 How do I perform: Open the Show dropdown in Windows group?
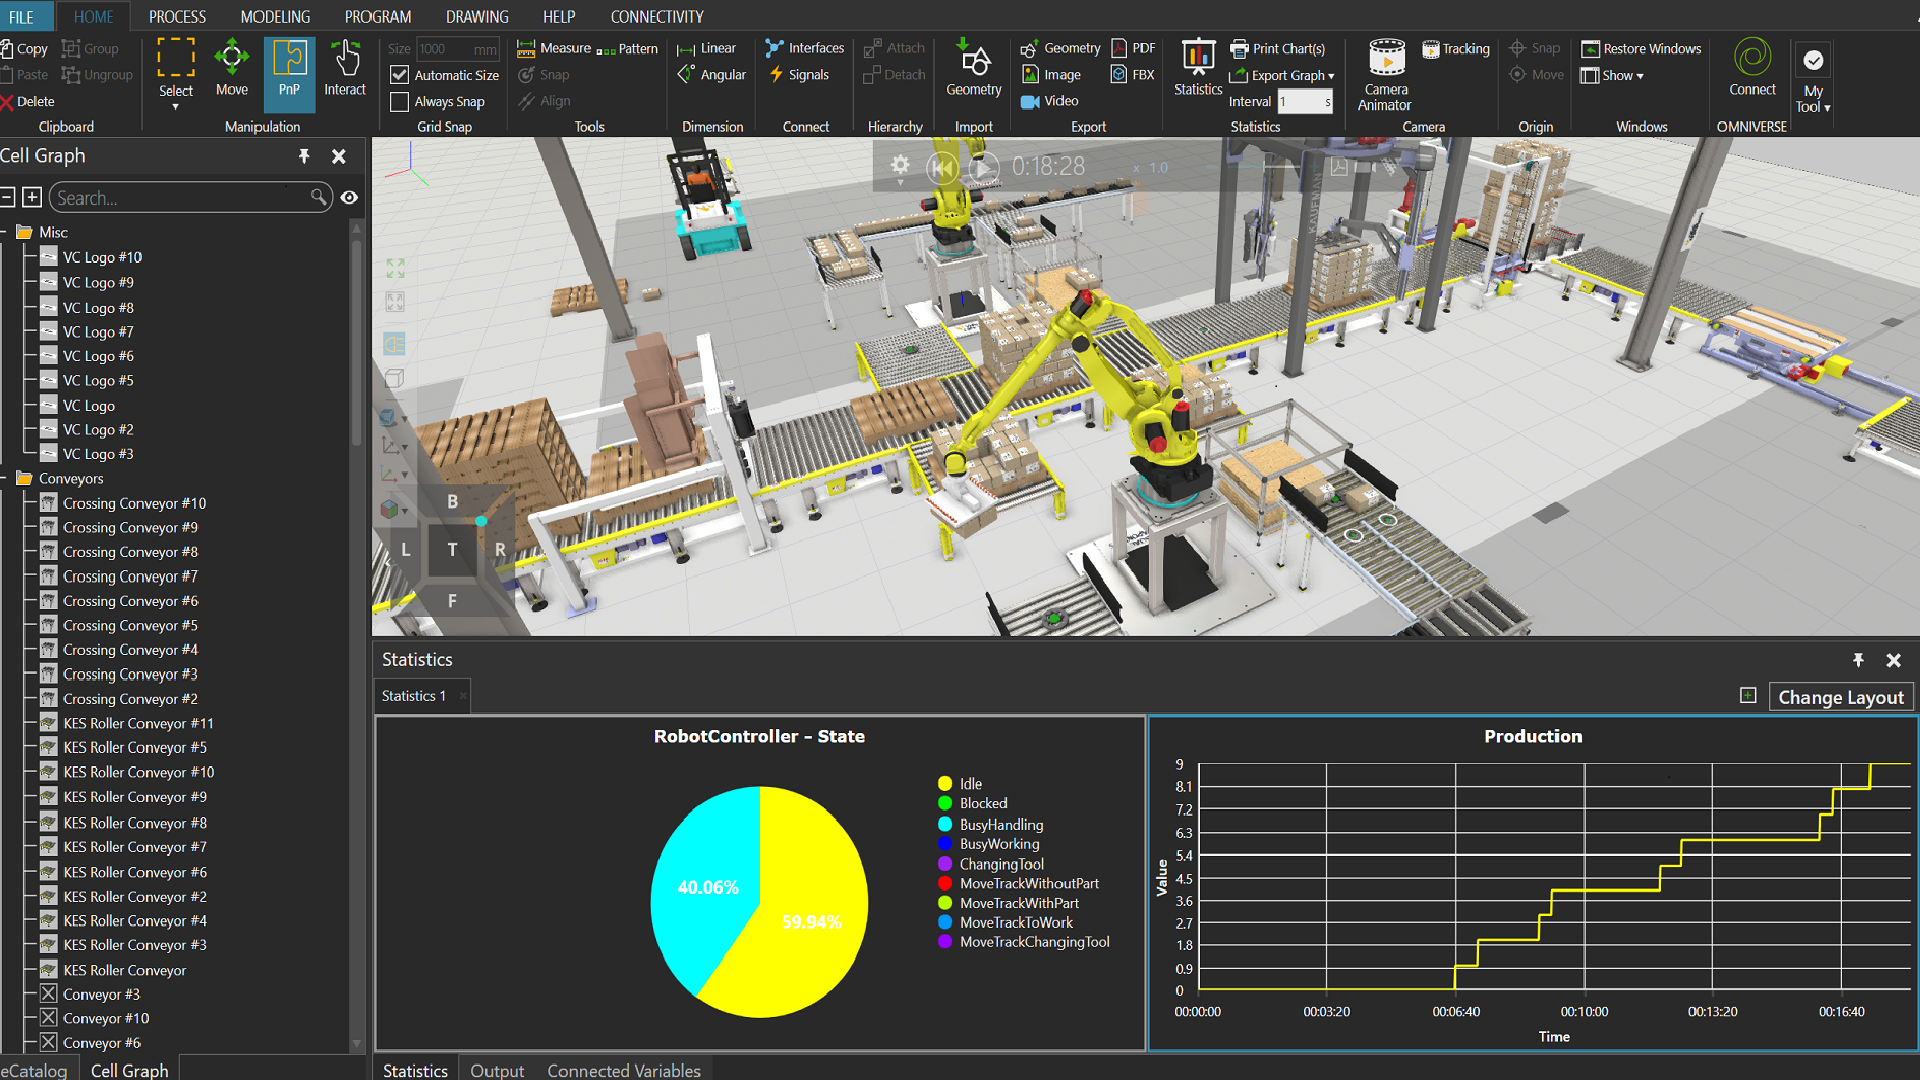(1613, 75)
